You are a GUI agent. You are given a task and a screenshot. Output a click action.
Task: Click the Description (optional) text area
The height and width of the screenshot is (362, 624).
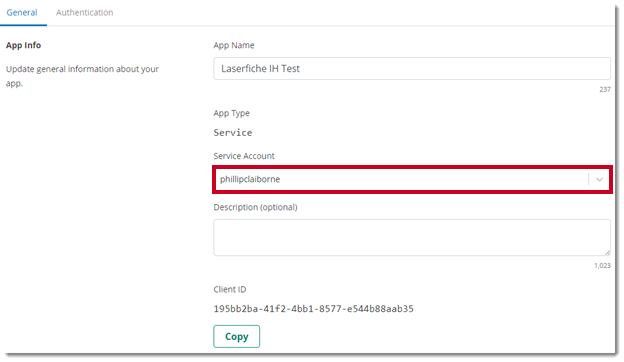pos(411,237)
